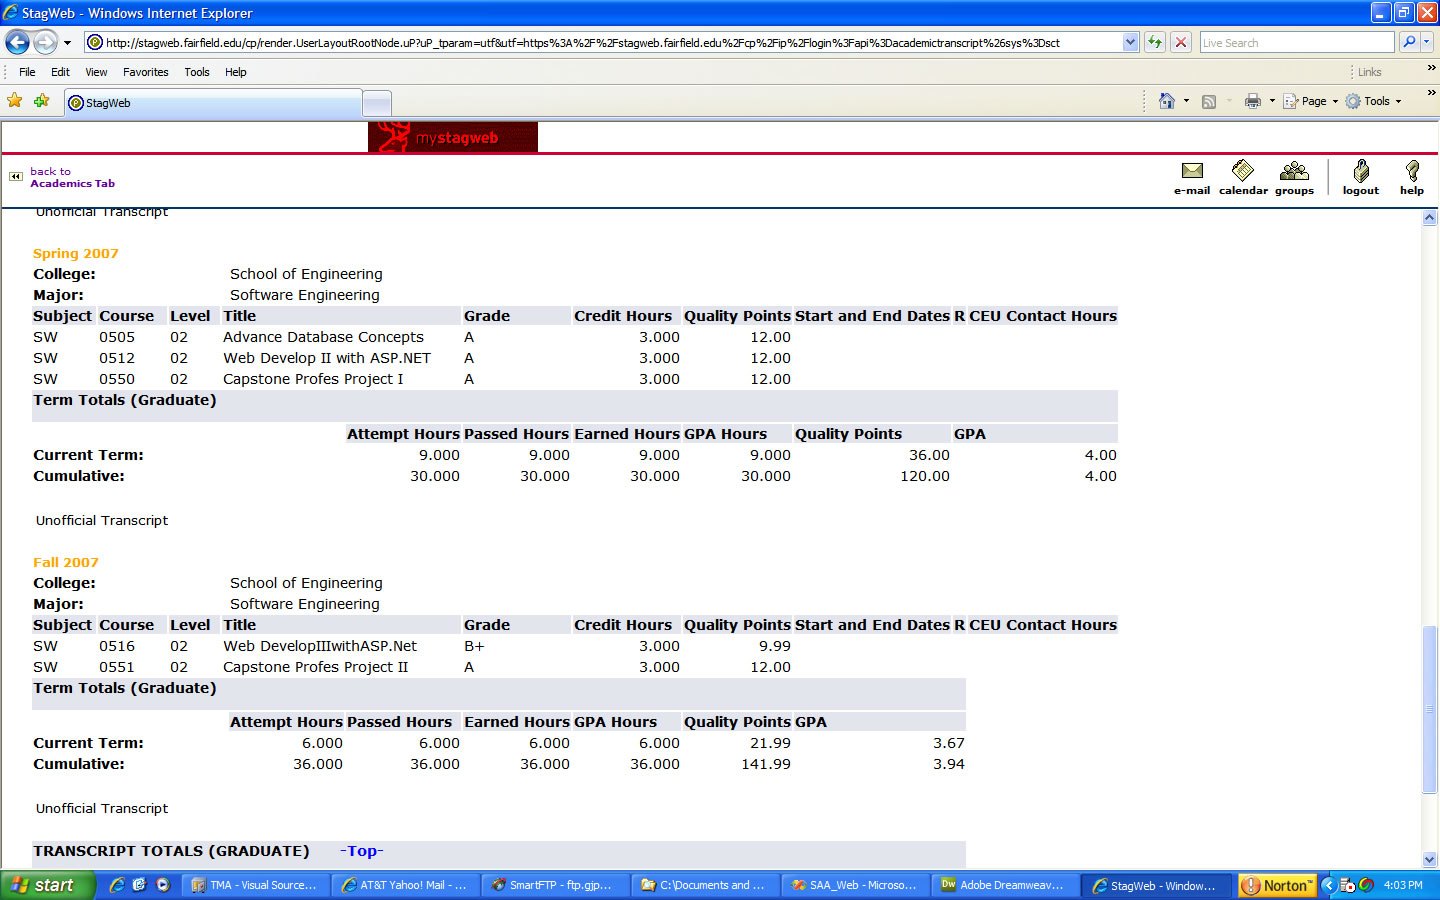
Task: Click the Add to Favorites star icon
Action: tap(41, 101)
